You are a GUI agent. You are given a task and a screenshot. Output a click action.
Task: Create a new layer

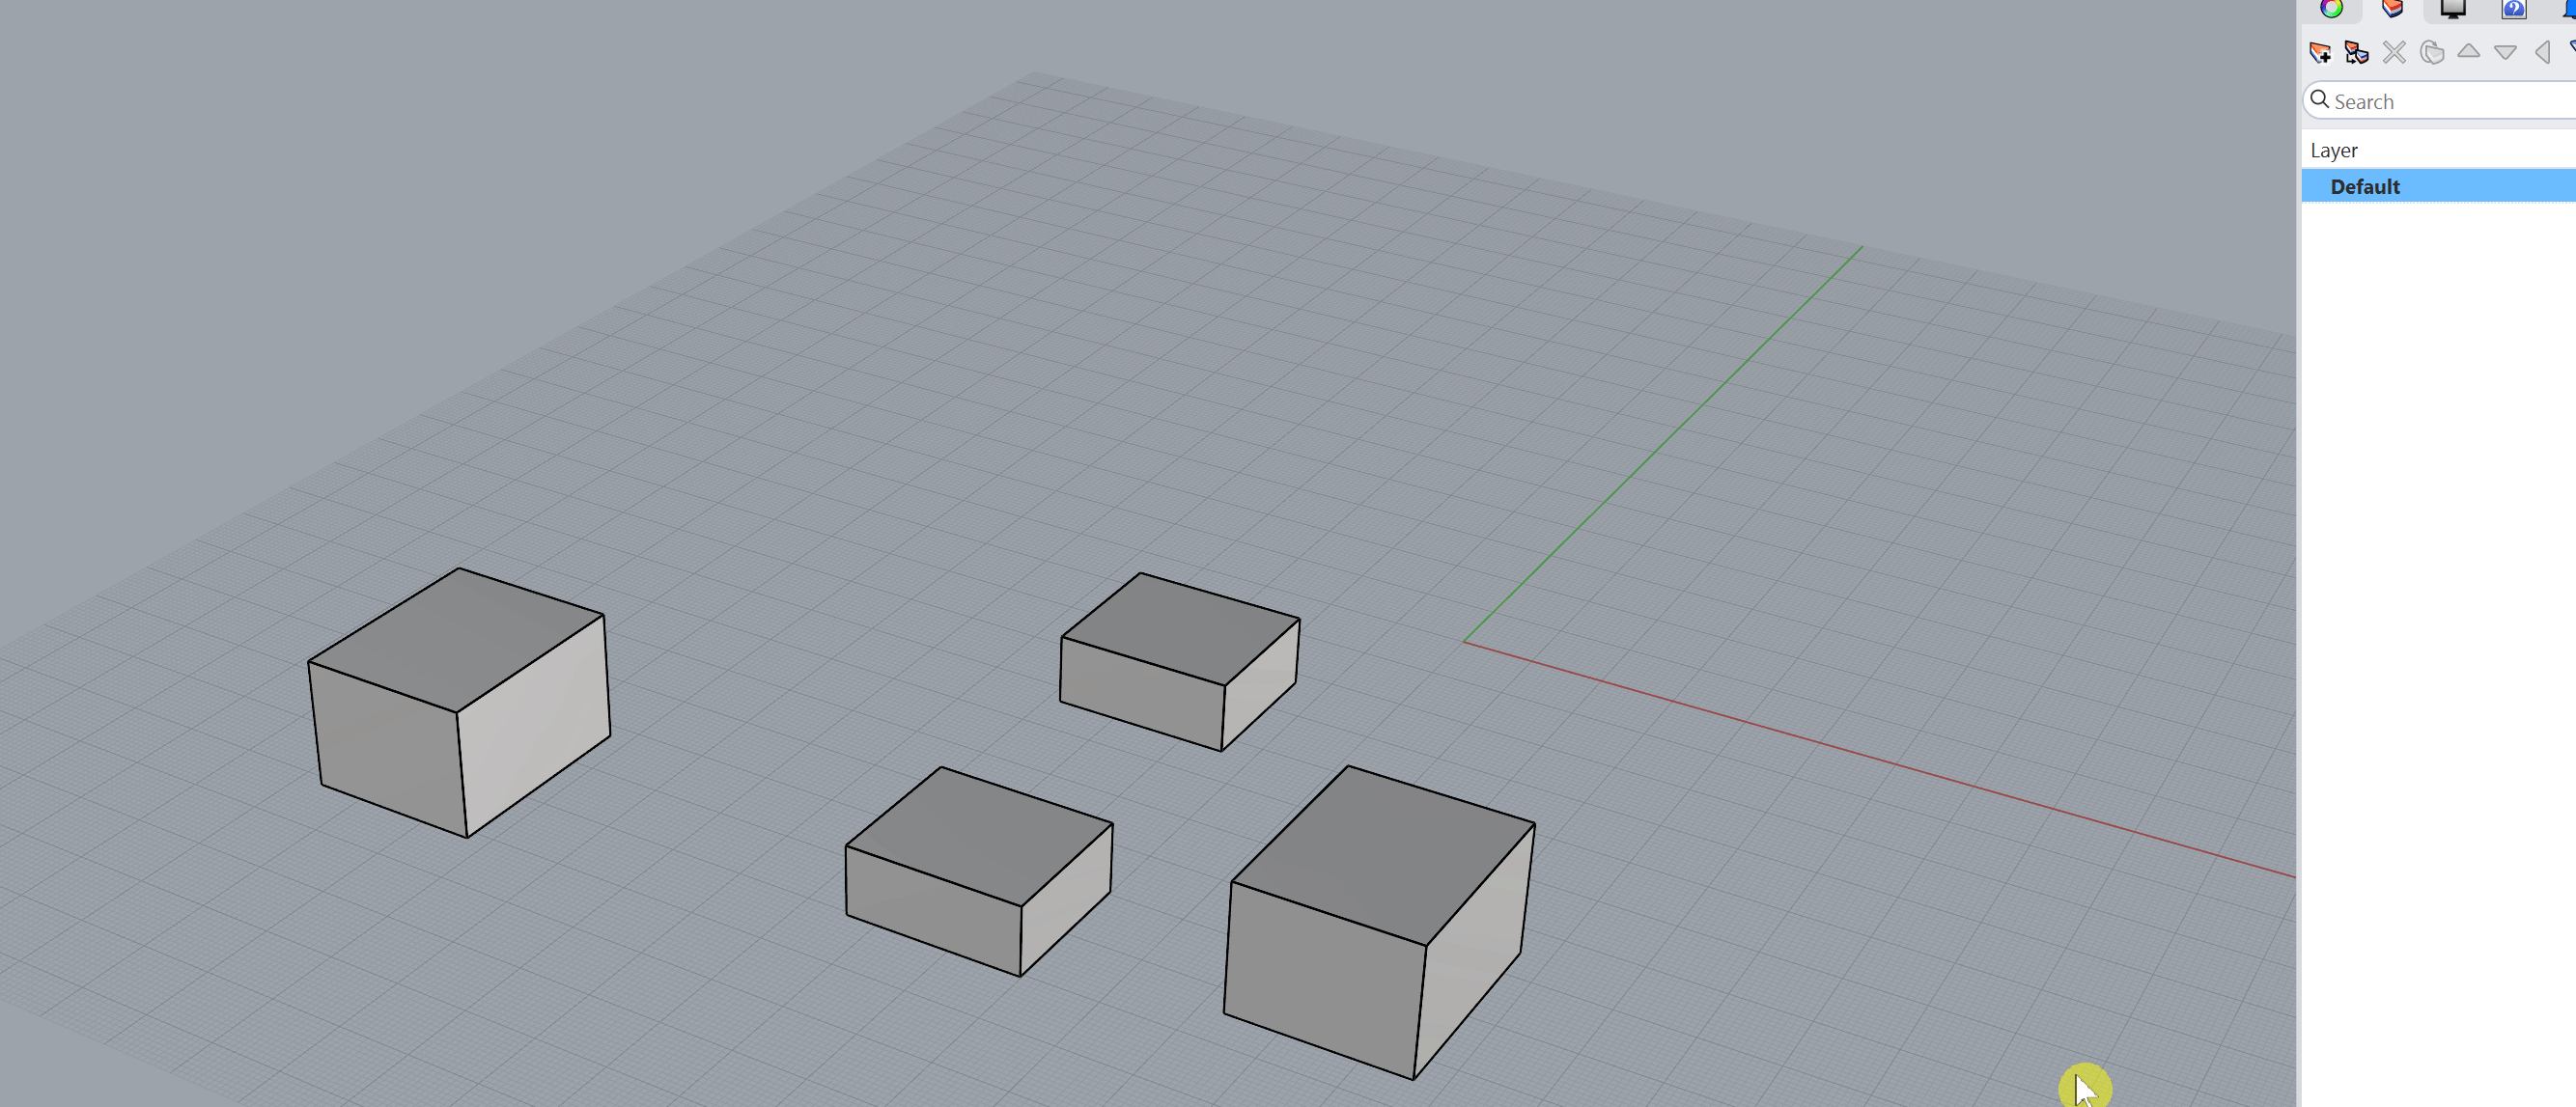point(2320,52)
